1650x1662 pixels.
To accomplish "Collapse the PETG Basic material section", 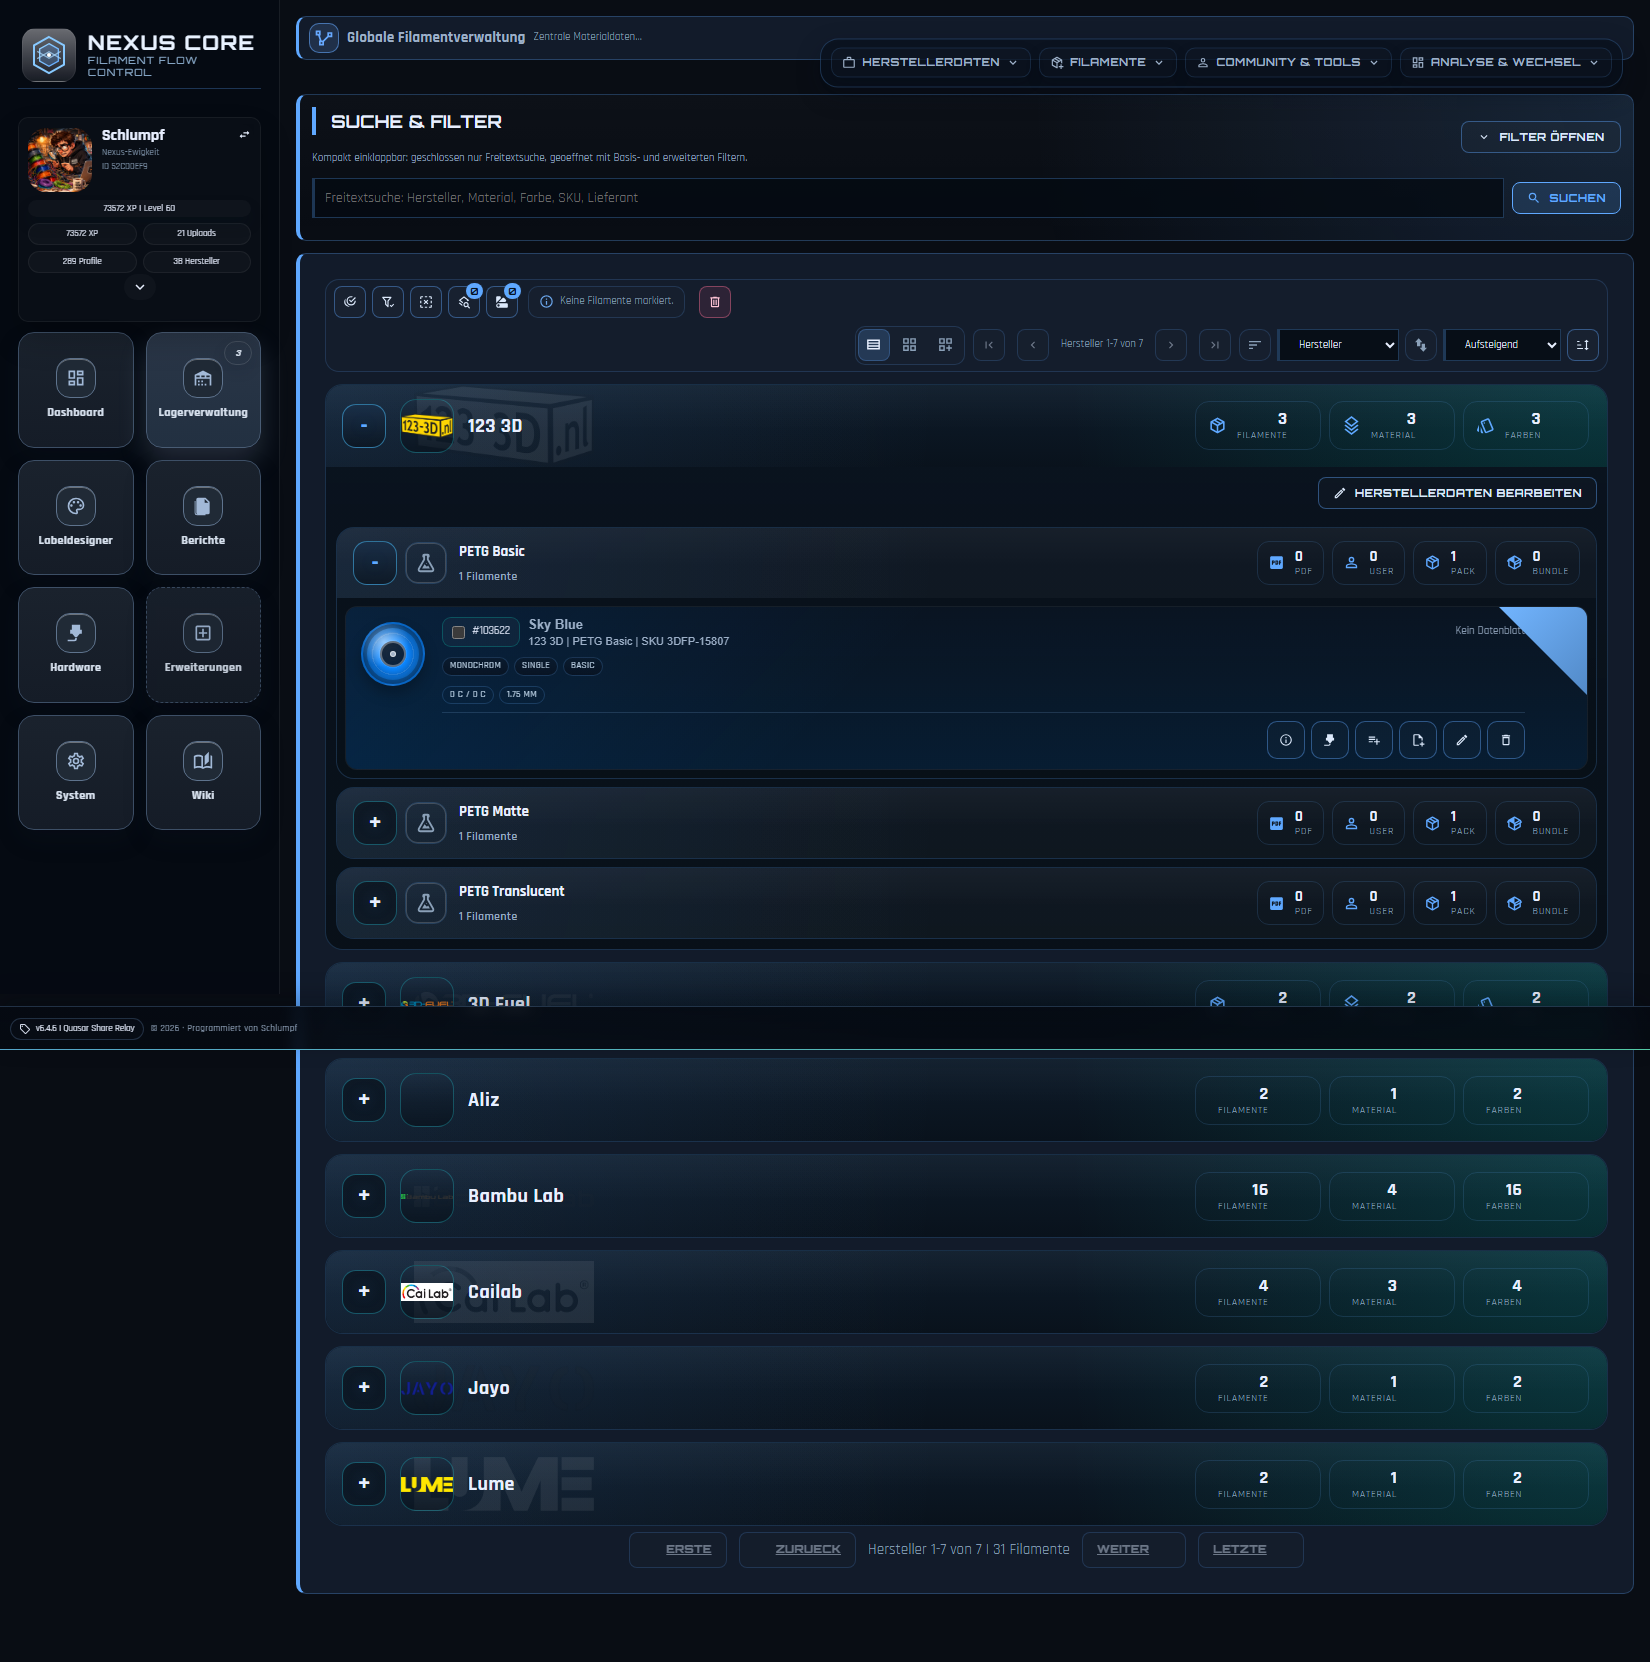I will [375, 563].
